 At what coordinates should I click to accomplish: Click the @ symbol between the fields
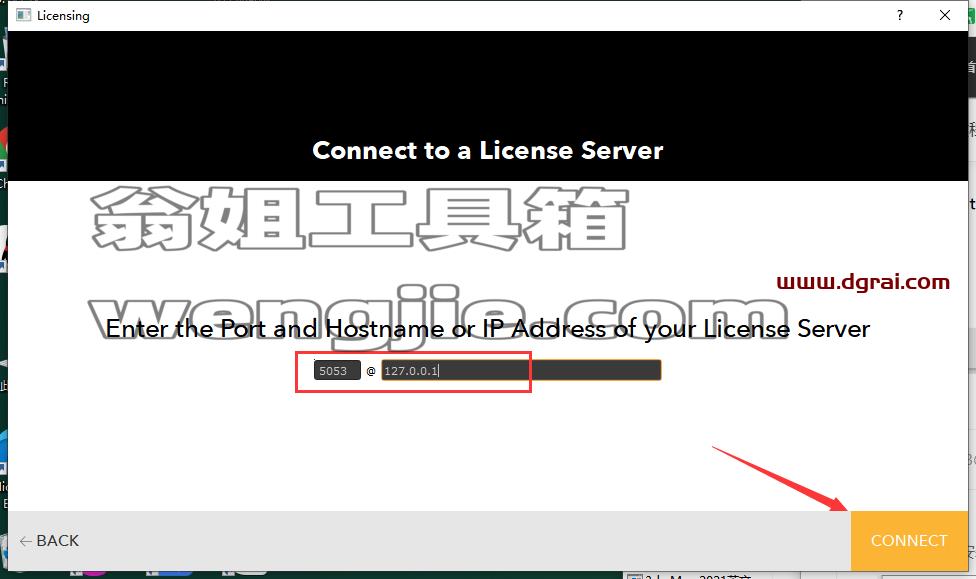pyautogui.click(x=371, y=371)
